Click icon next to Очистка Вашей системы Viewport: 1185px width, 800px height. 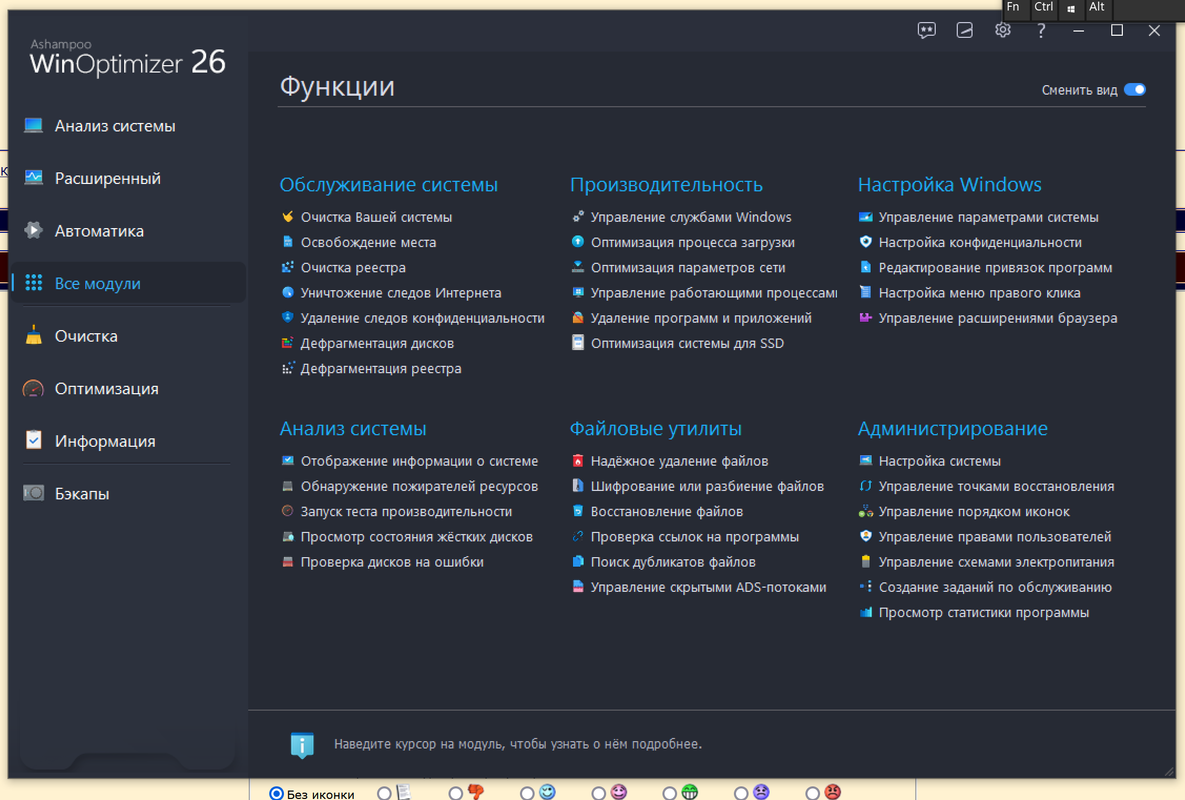pos(287,217)
